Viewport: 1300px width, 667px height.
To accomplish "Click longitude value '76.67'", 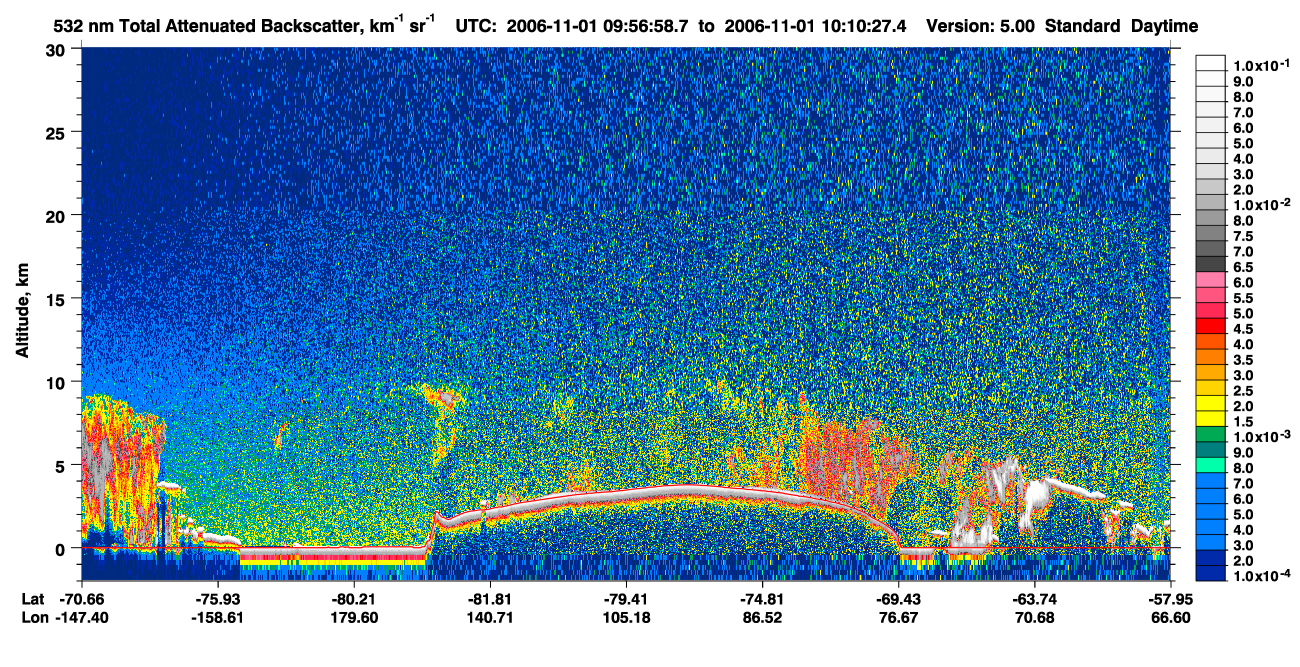I will (x=898, y=618).
